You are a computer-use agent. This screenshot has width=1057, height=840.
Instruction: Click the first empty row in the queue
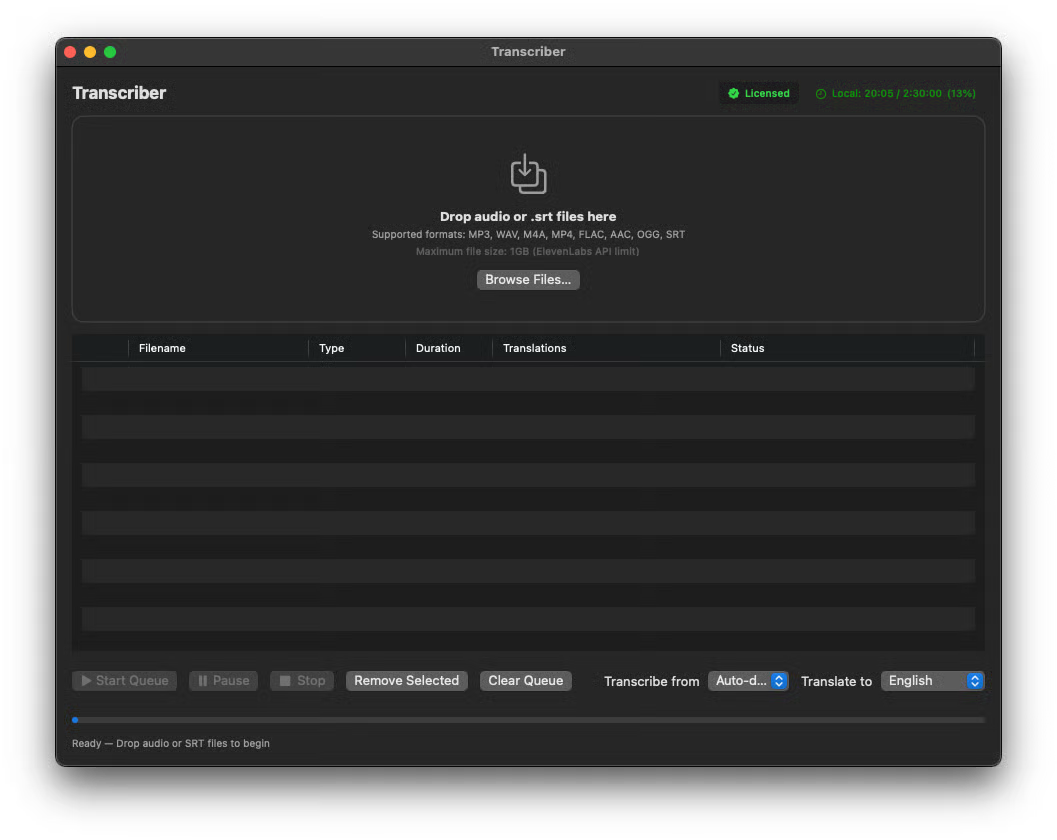coord(528,378)
